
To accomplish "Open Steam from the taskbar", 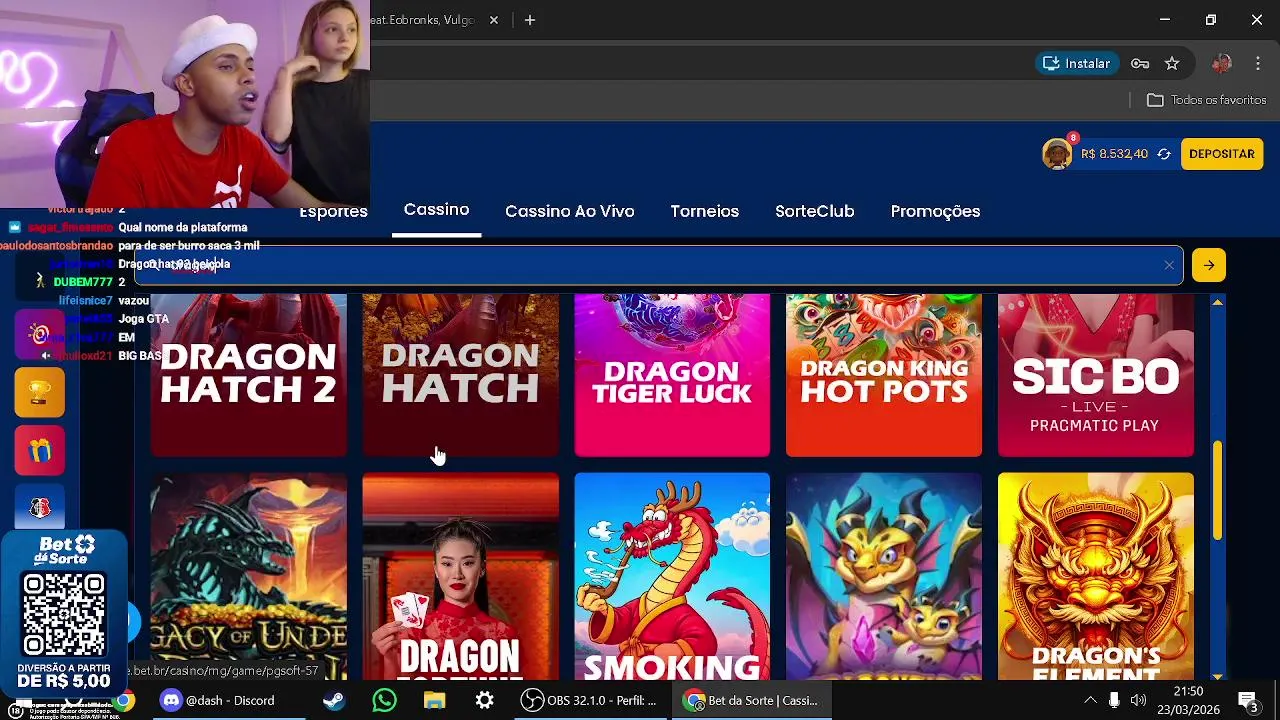I will 334,701.
